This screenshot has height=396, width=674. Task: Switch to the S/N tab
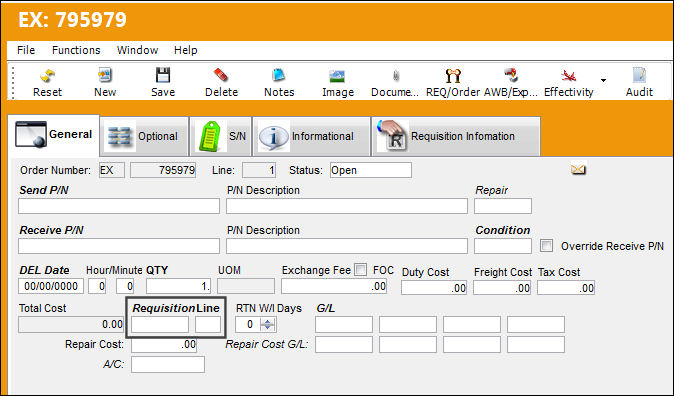click(x=221, y=136)
